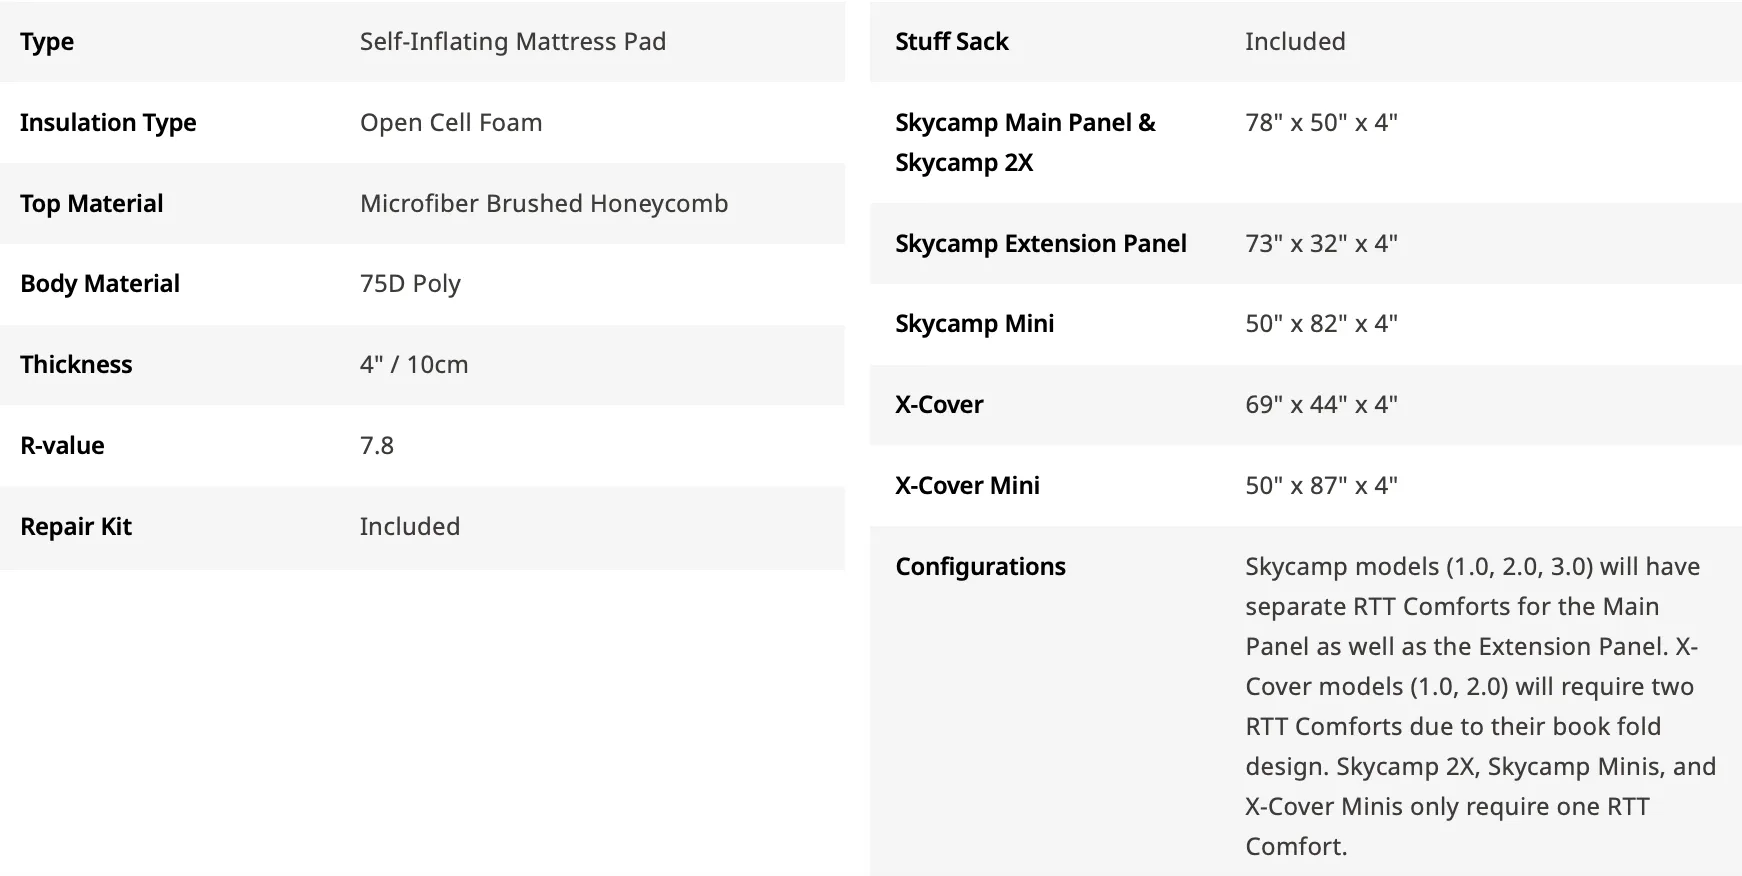This screenshot has width=1742, height=876.
Task: Click the X-Cover Mini dimensions value
Action: (x=1321, y=486)
